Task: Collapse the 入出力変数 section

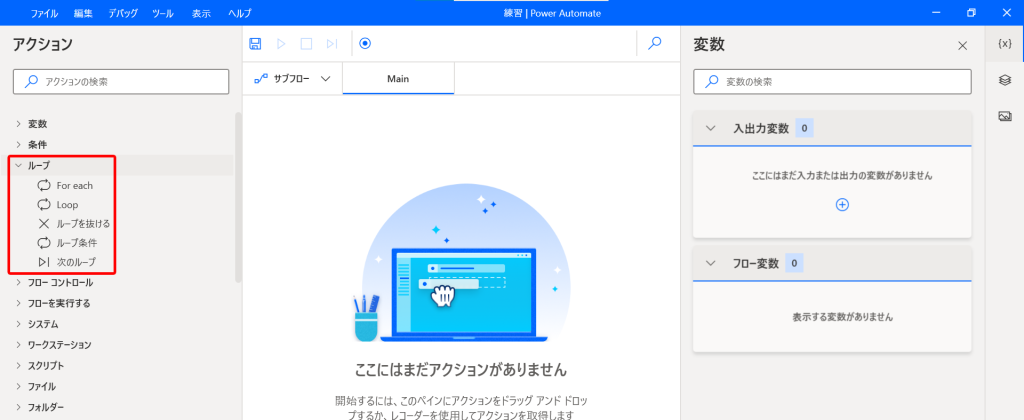Action: (710, 128)
